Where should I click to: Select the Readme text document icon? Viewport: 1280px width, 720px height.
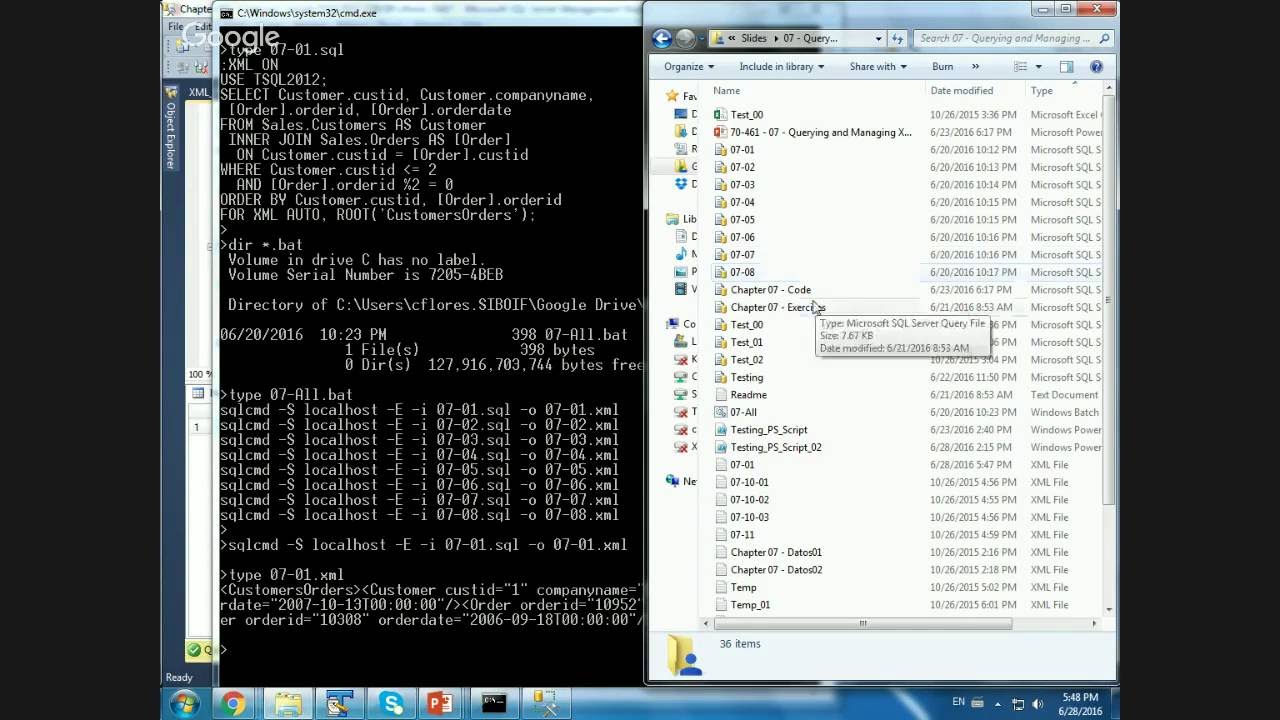[x=721, y=395]
